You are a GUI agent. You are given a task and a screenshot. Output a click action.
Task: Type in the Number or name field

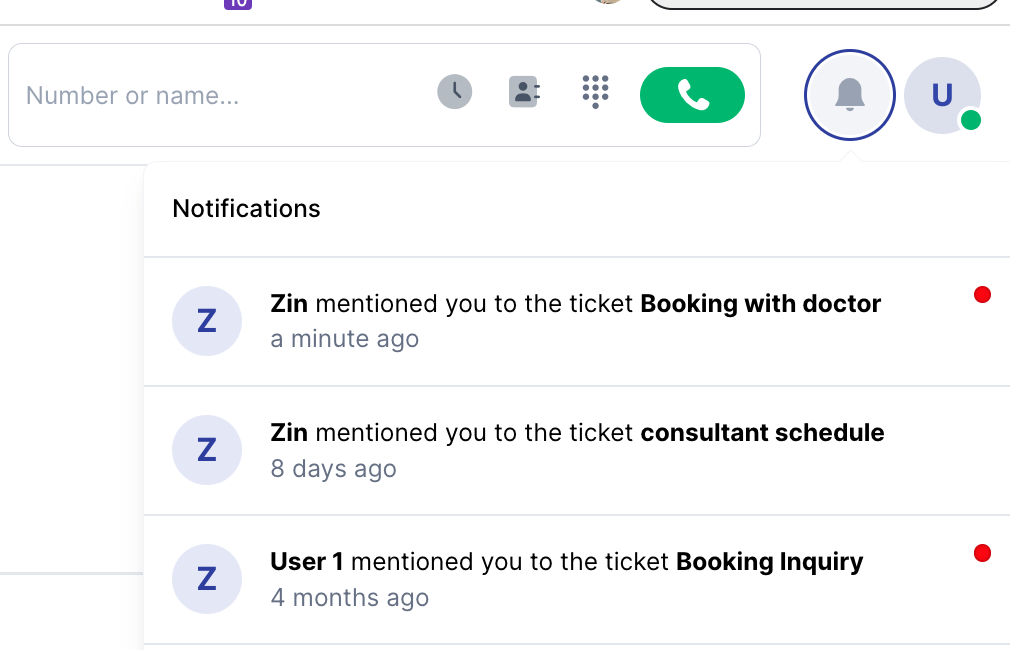(220, 96)
